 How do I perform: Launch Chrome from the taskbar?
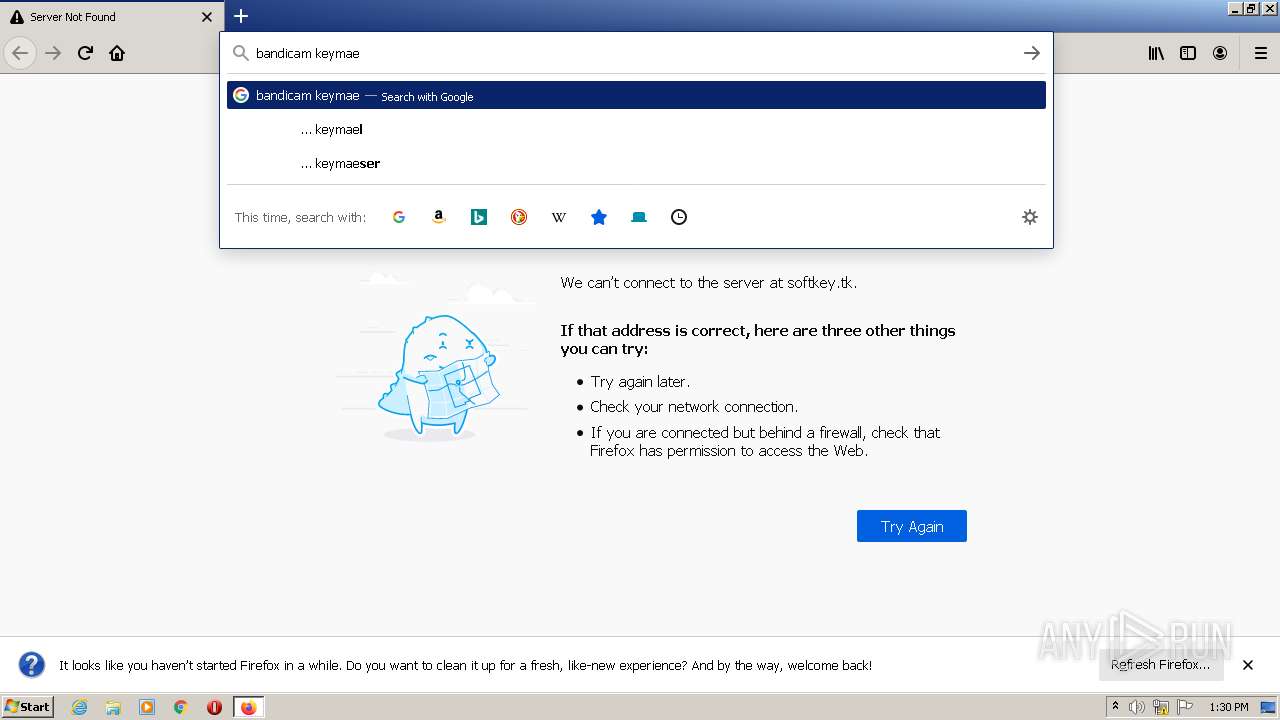181,707
